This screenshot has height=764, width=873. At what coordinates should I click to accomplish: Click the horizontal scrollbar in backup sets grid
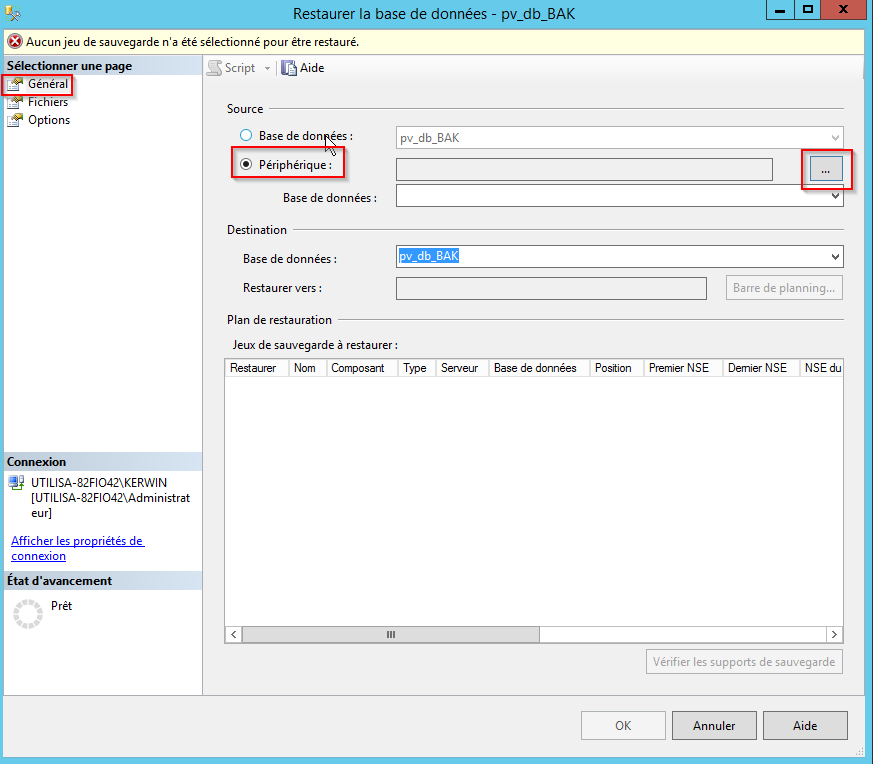click(x=391, y=635)
